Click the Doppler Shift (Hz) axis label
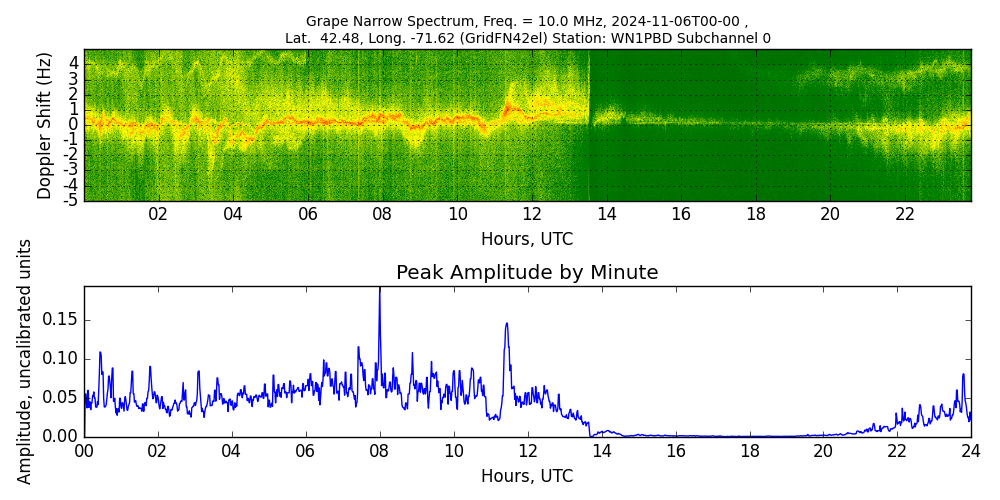The width and height of the screenshot is (1000, 500). coord(45,125)
